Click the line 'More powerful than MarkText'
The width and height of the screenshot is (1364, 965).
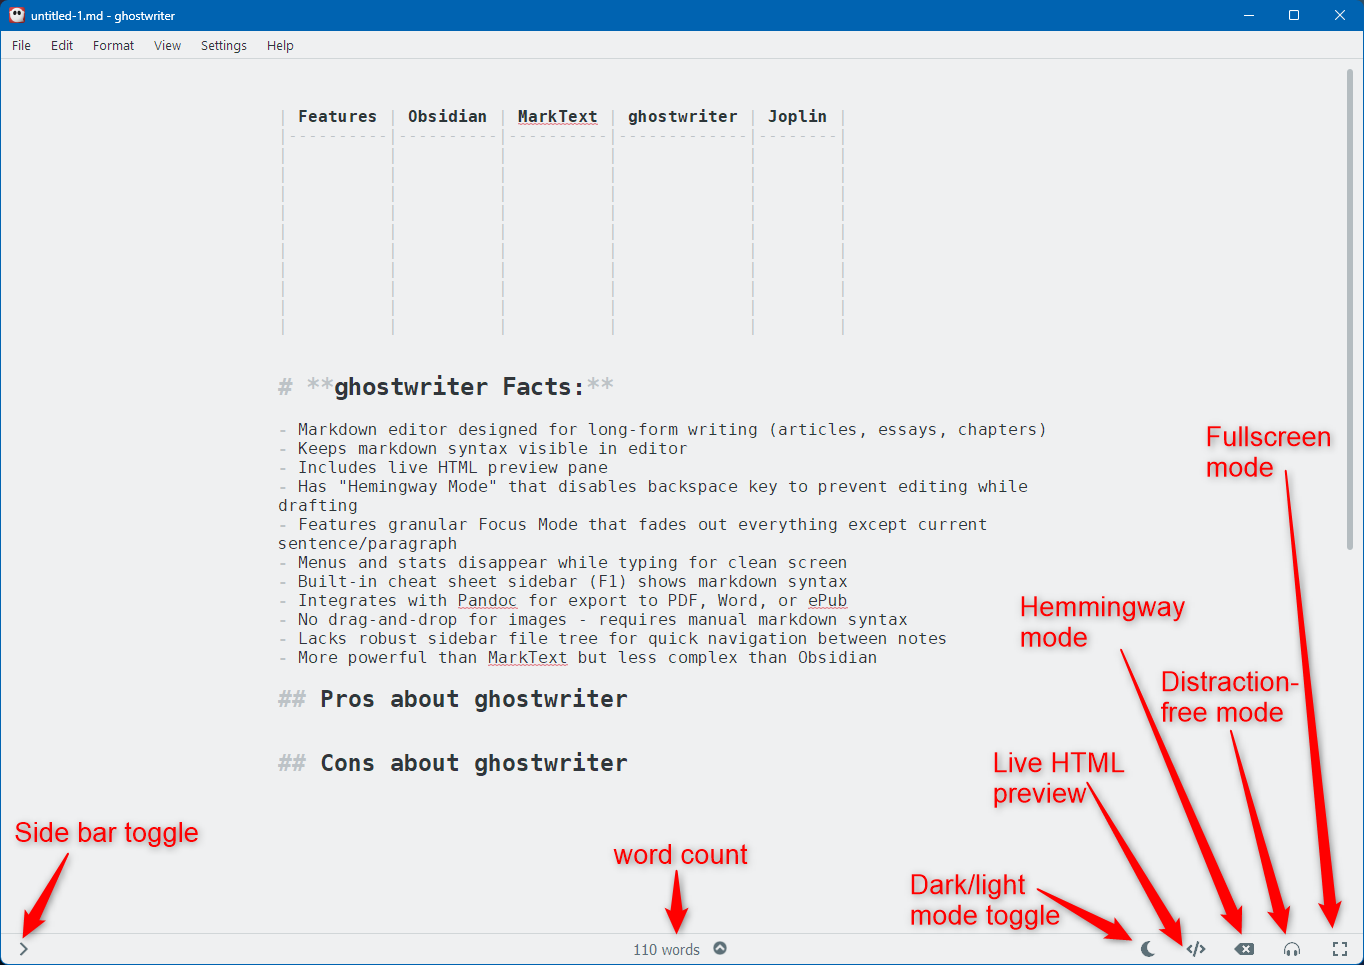pos(588,657)
